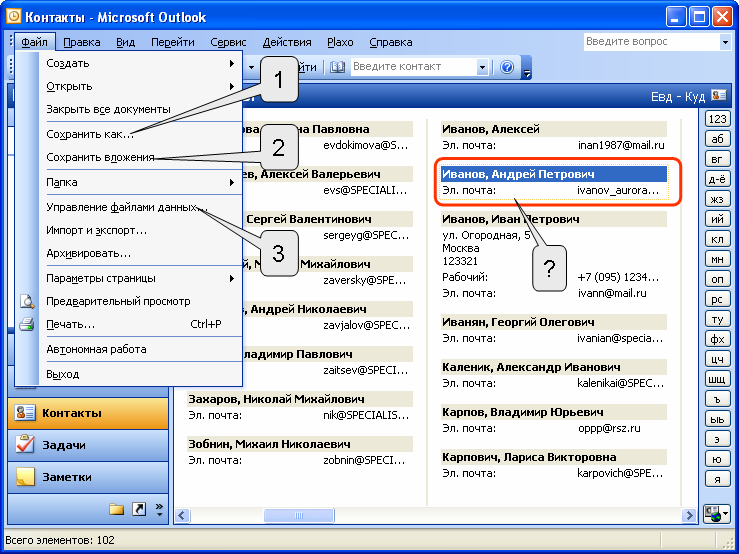Open the Действия menu

point(287,42)
